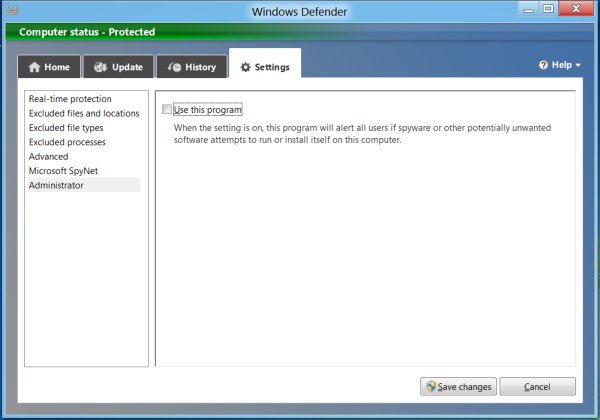Minimize the Windows Defender window
Image resolution: width=600 pixels, height=420 pixels.
click(x=528, y=9)
